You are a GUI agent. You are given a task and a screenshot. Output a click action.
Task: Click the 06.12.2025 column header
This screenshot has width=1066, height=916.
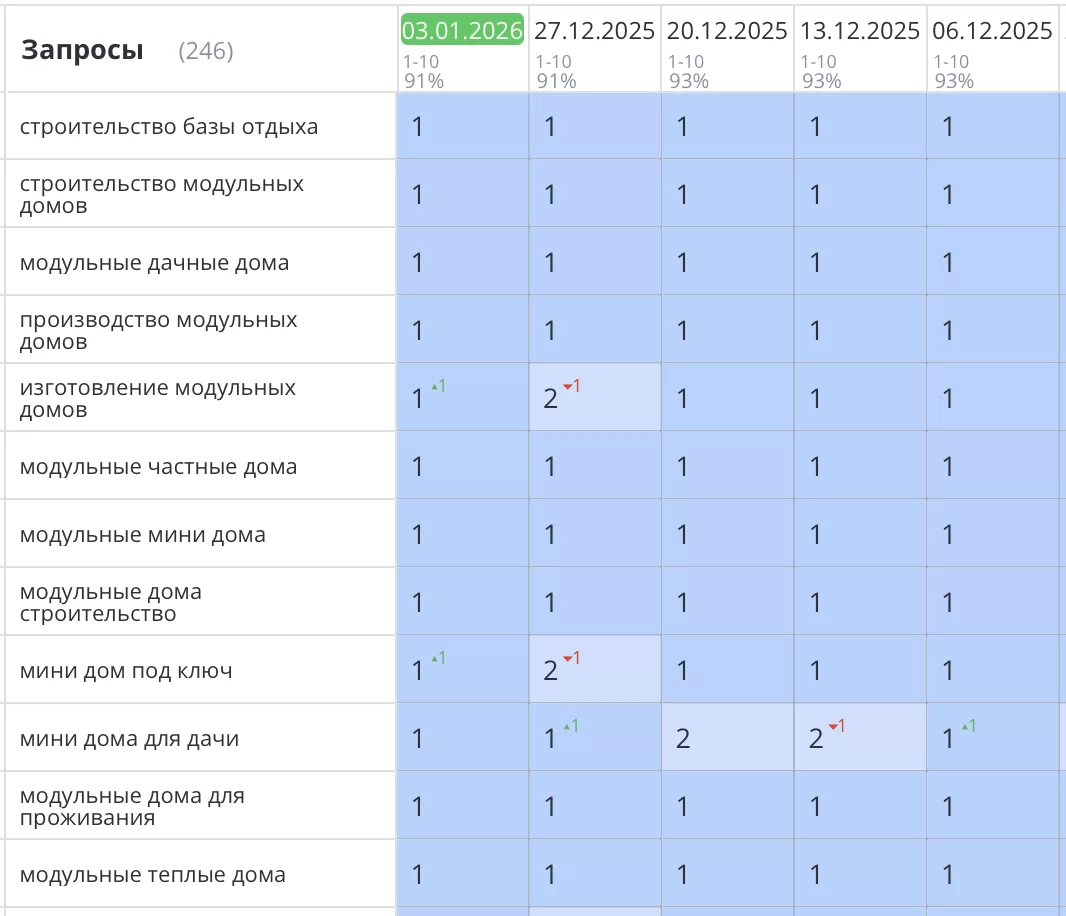[992, 31]
